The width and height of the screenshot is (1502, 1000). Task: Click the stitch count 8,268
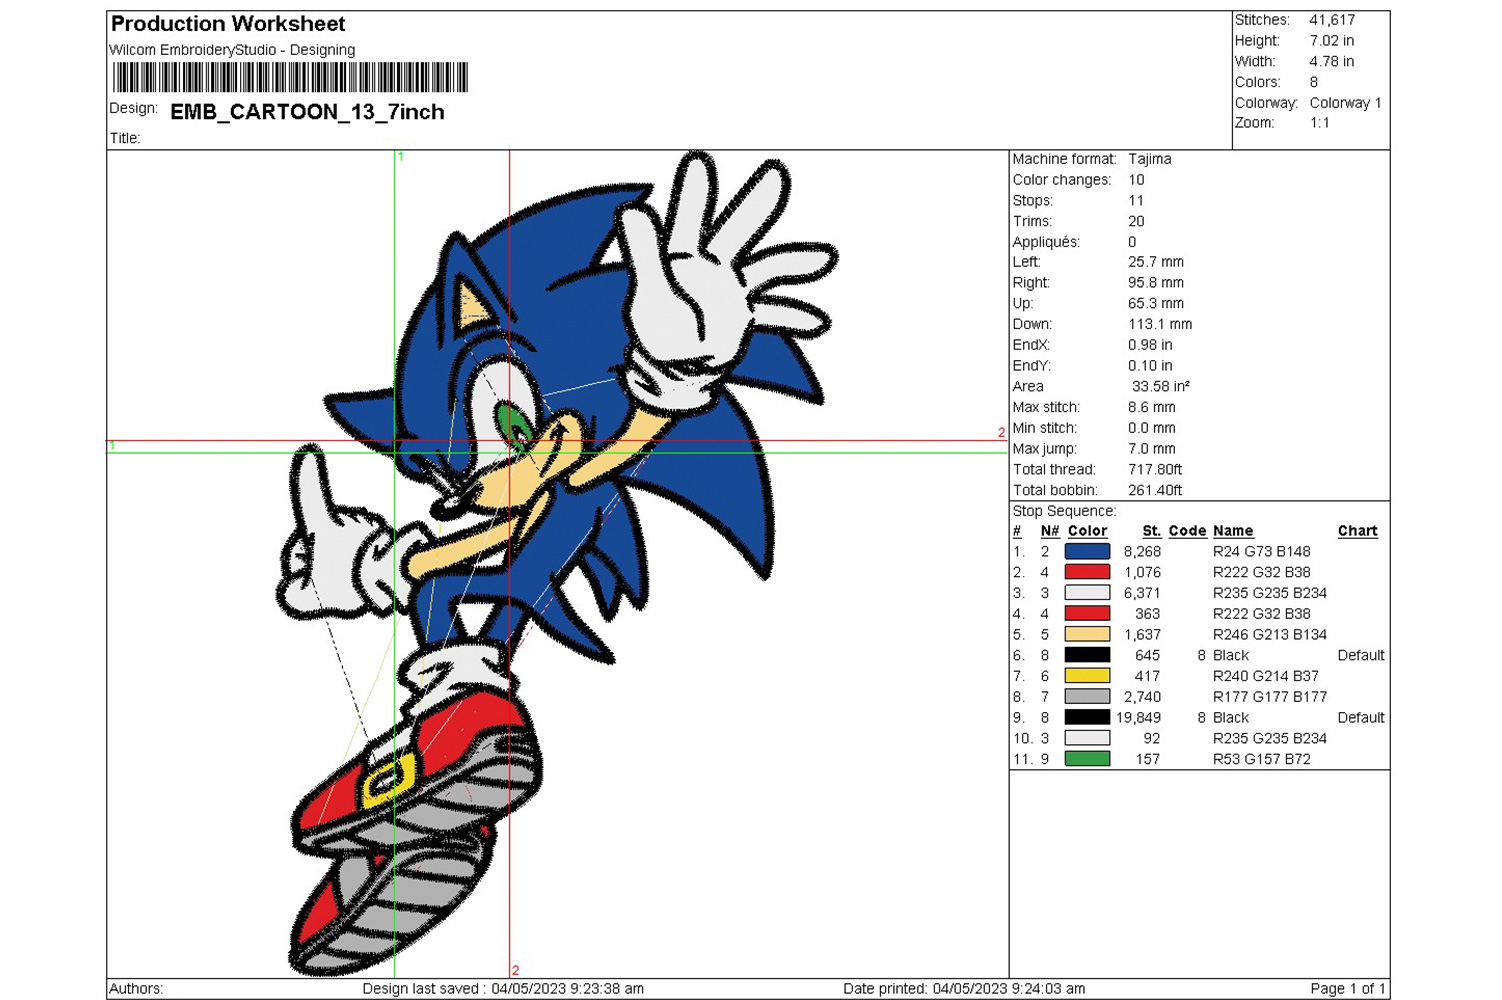pyautogui.click(x=1142, y=551)
